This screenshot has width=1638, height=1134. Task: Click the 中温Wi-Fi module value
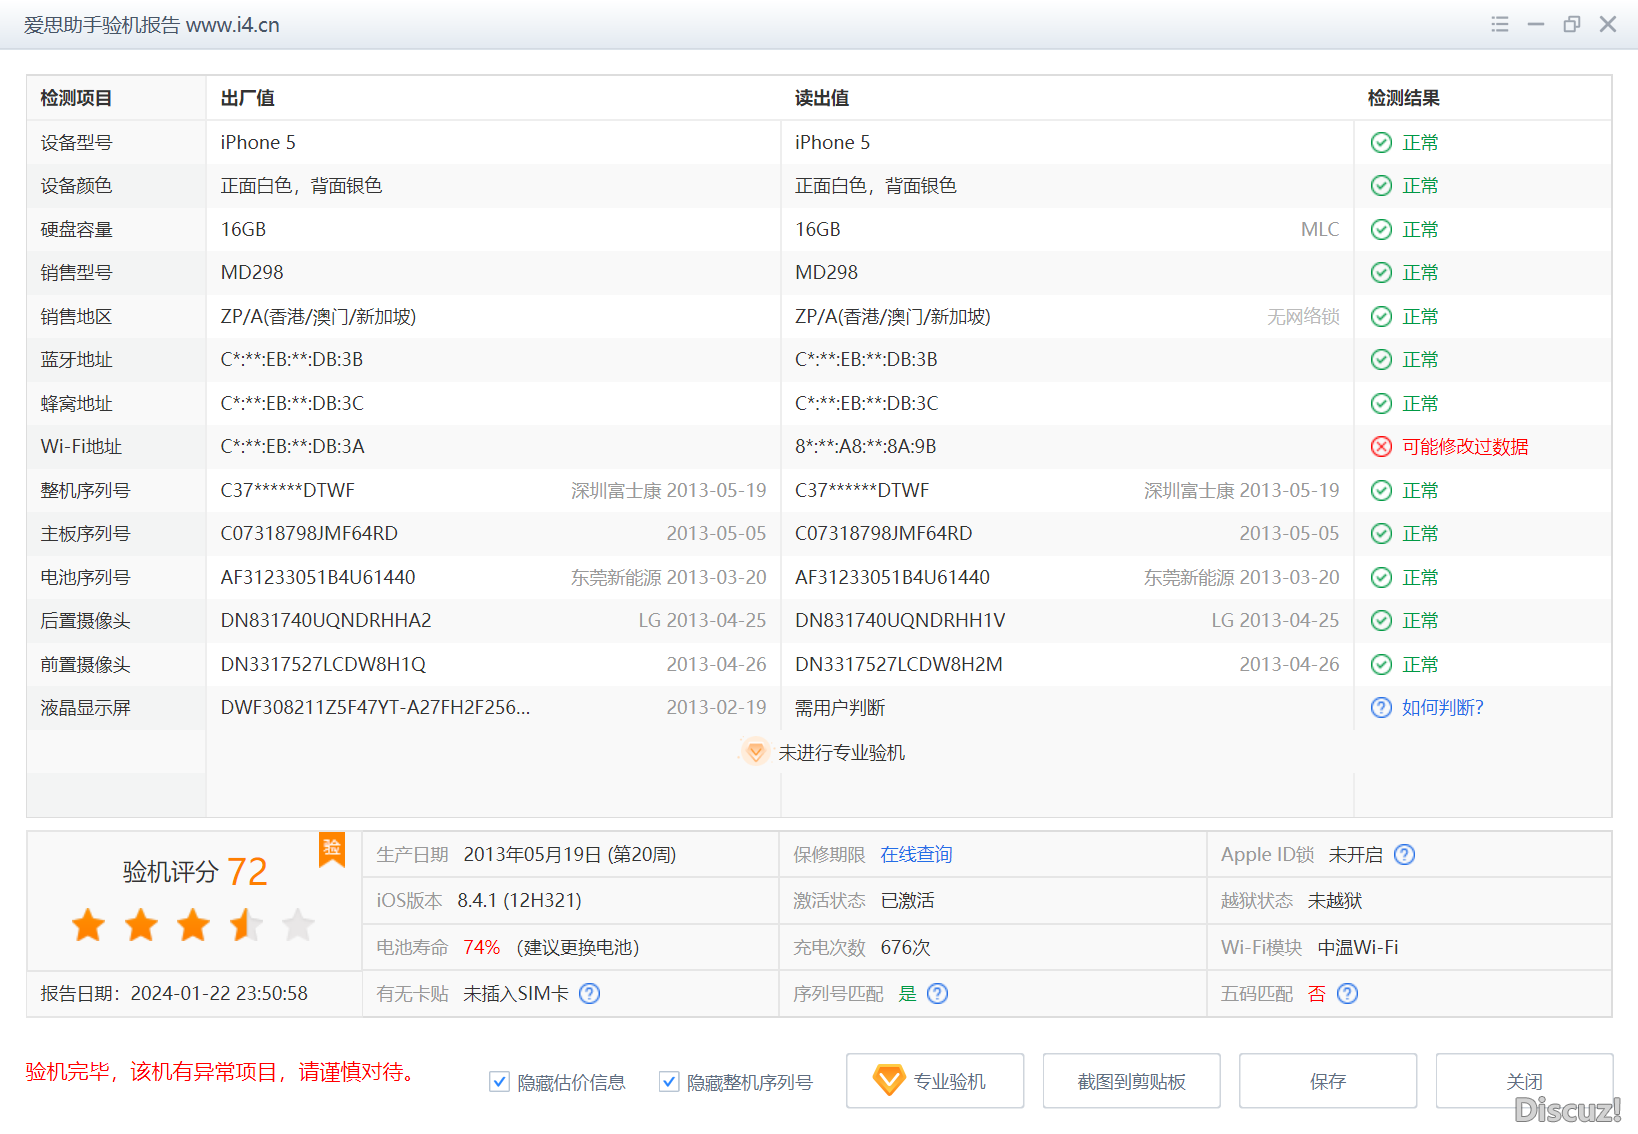1358,948
